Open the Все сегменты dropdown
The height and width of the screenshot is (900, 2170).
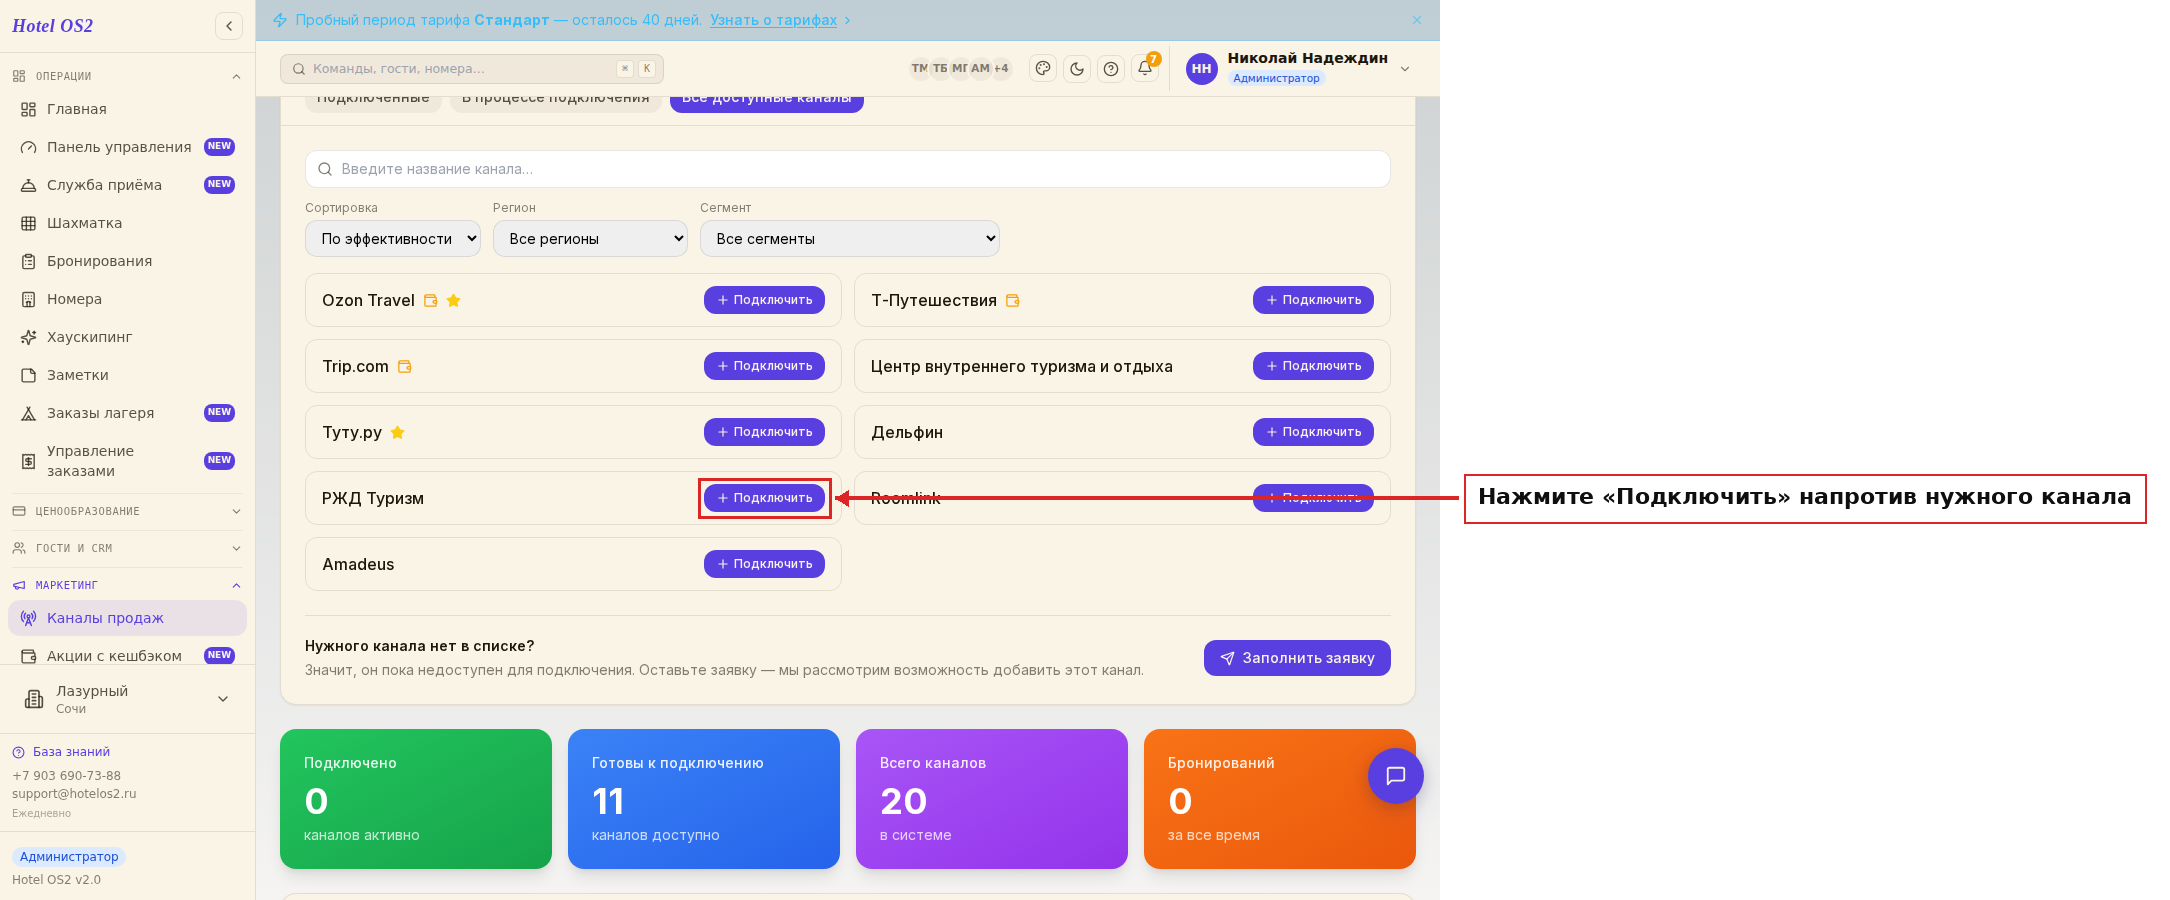850,238
